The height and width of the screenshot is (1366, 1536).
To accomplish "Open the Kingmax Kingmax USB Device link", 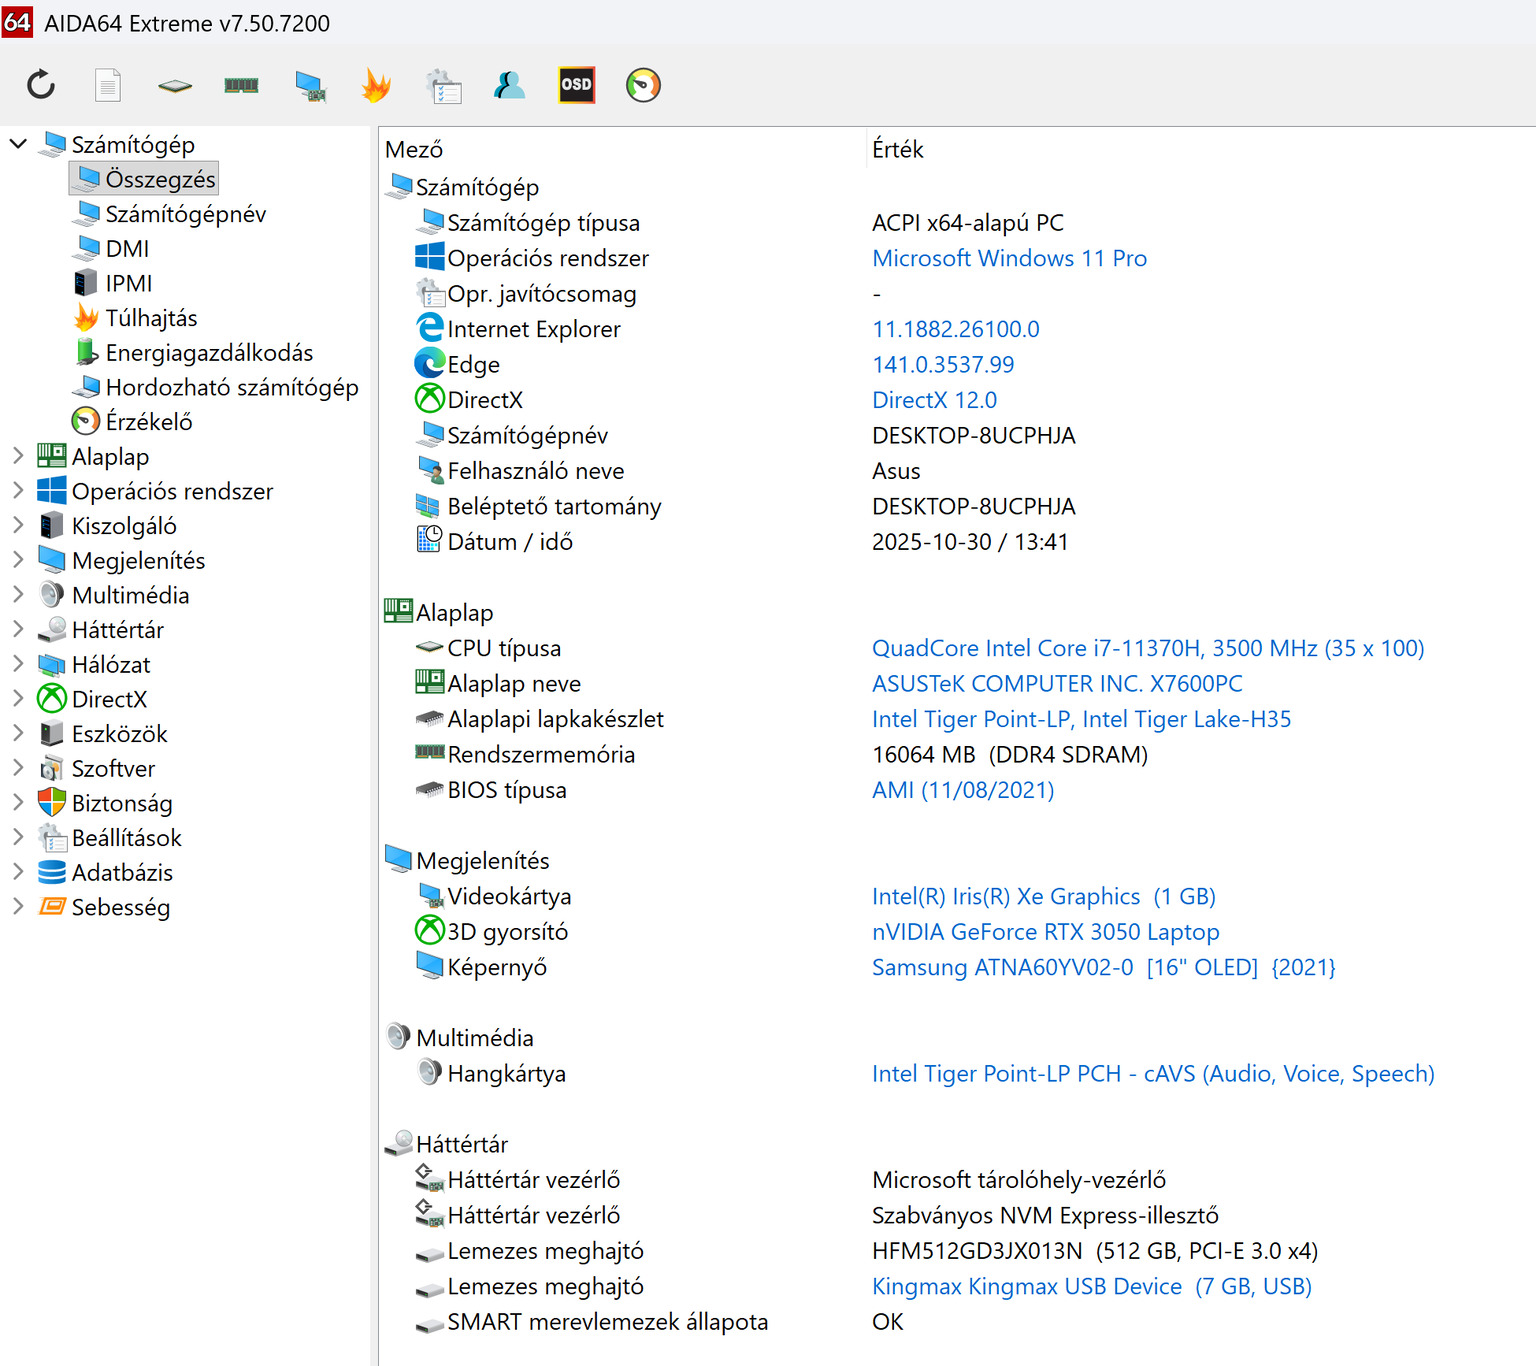I will coord(1092,1286).
